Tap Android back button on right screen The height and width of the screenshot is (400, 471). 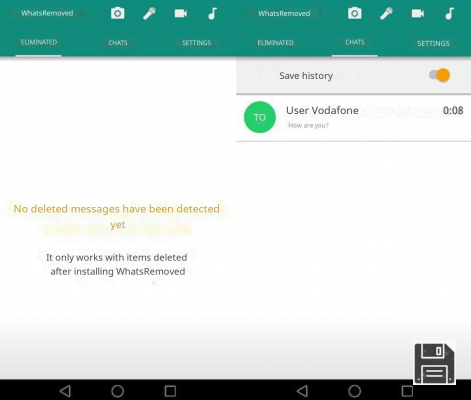(302, 391)
